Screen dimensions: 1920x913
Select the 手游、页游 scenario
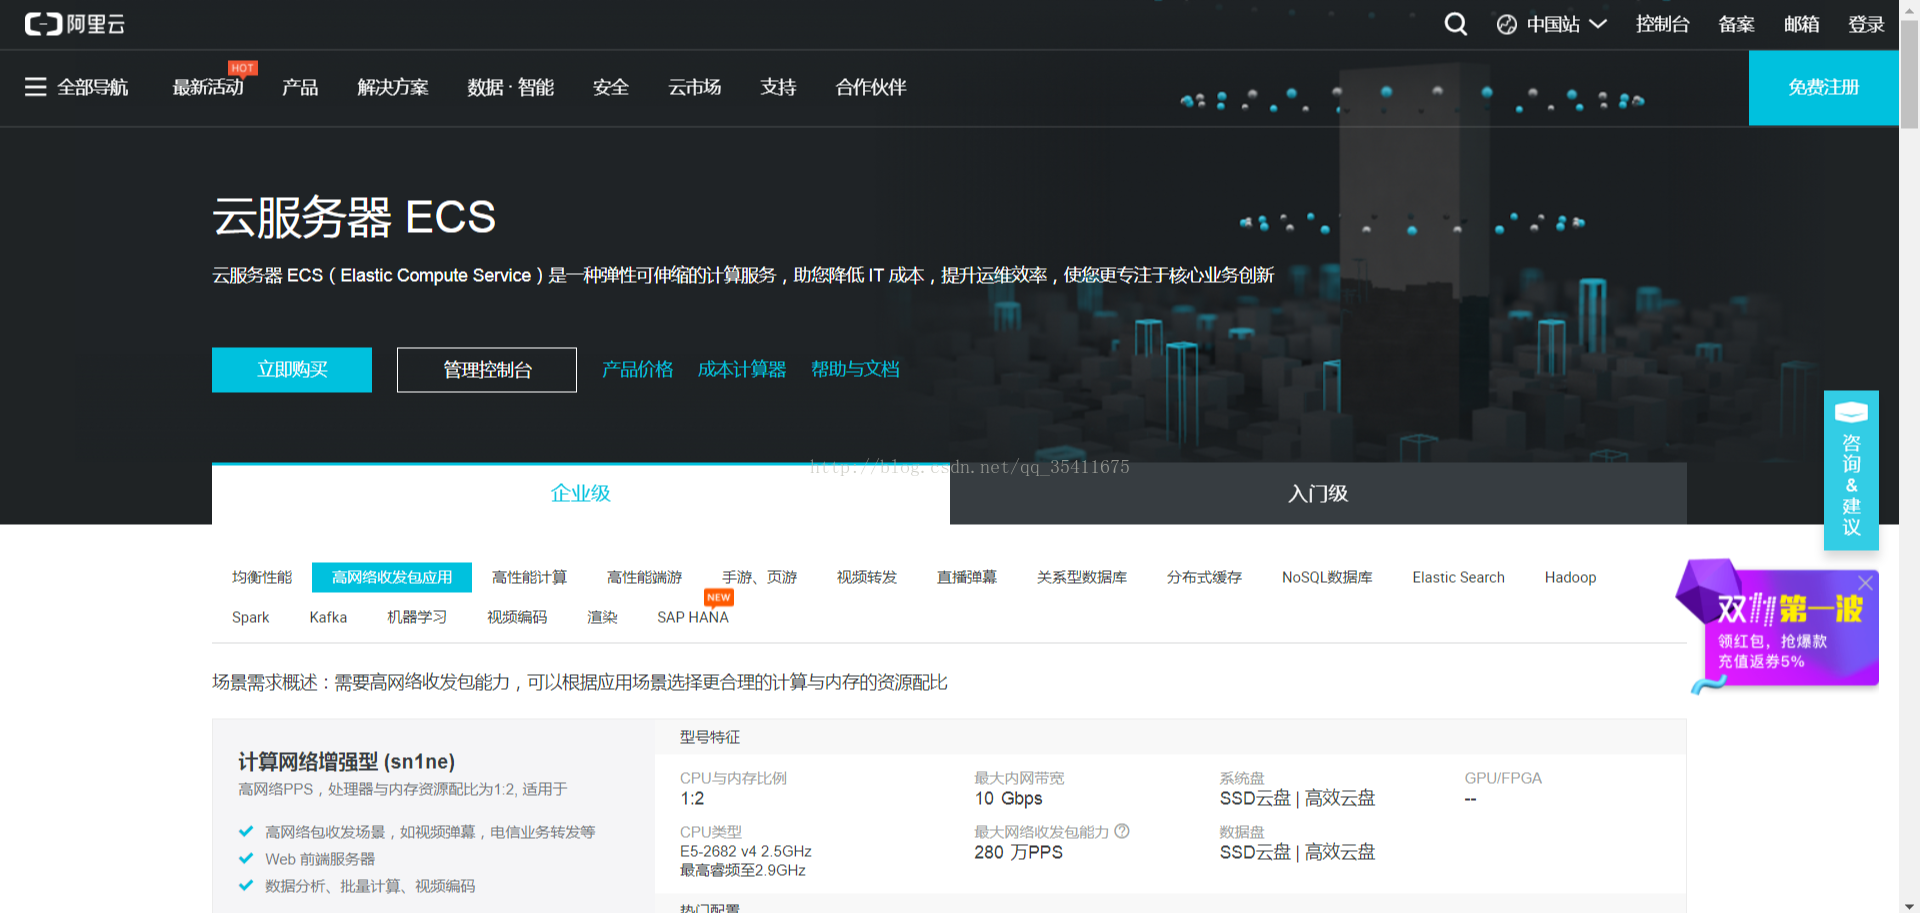point(759,577)
